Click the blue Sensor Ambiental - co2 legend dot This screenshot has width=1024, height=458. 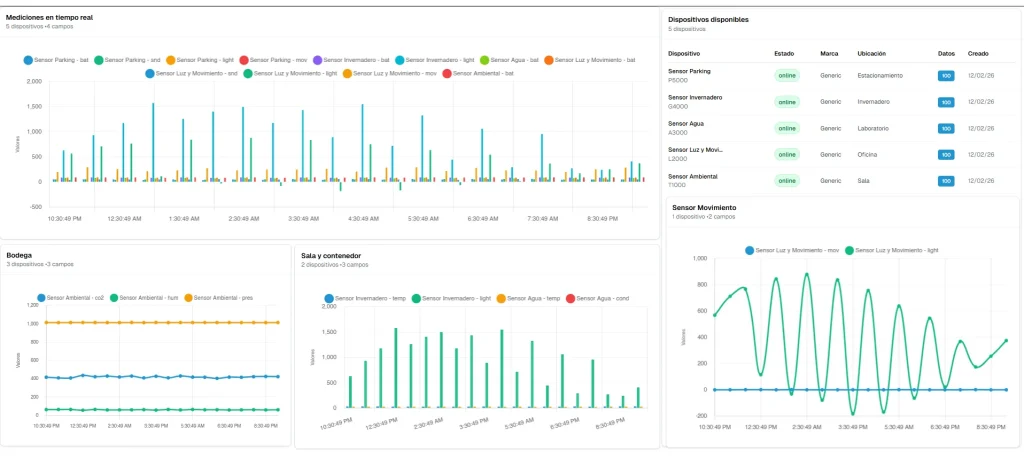coord(41,297)
